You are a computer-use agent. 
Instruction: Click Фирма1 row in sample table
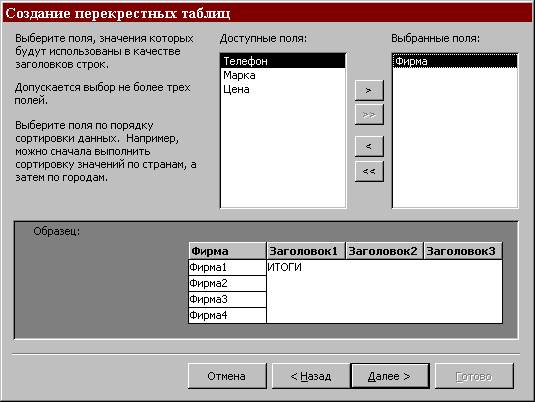pos(227,267)
